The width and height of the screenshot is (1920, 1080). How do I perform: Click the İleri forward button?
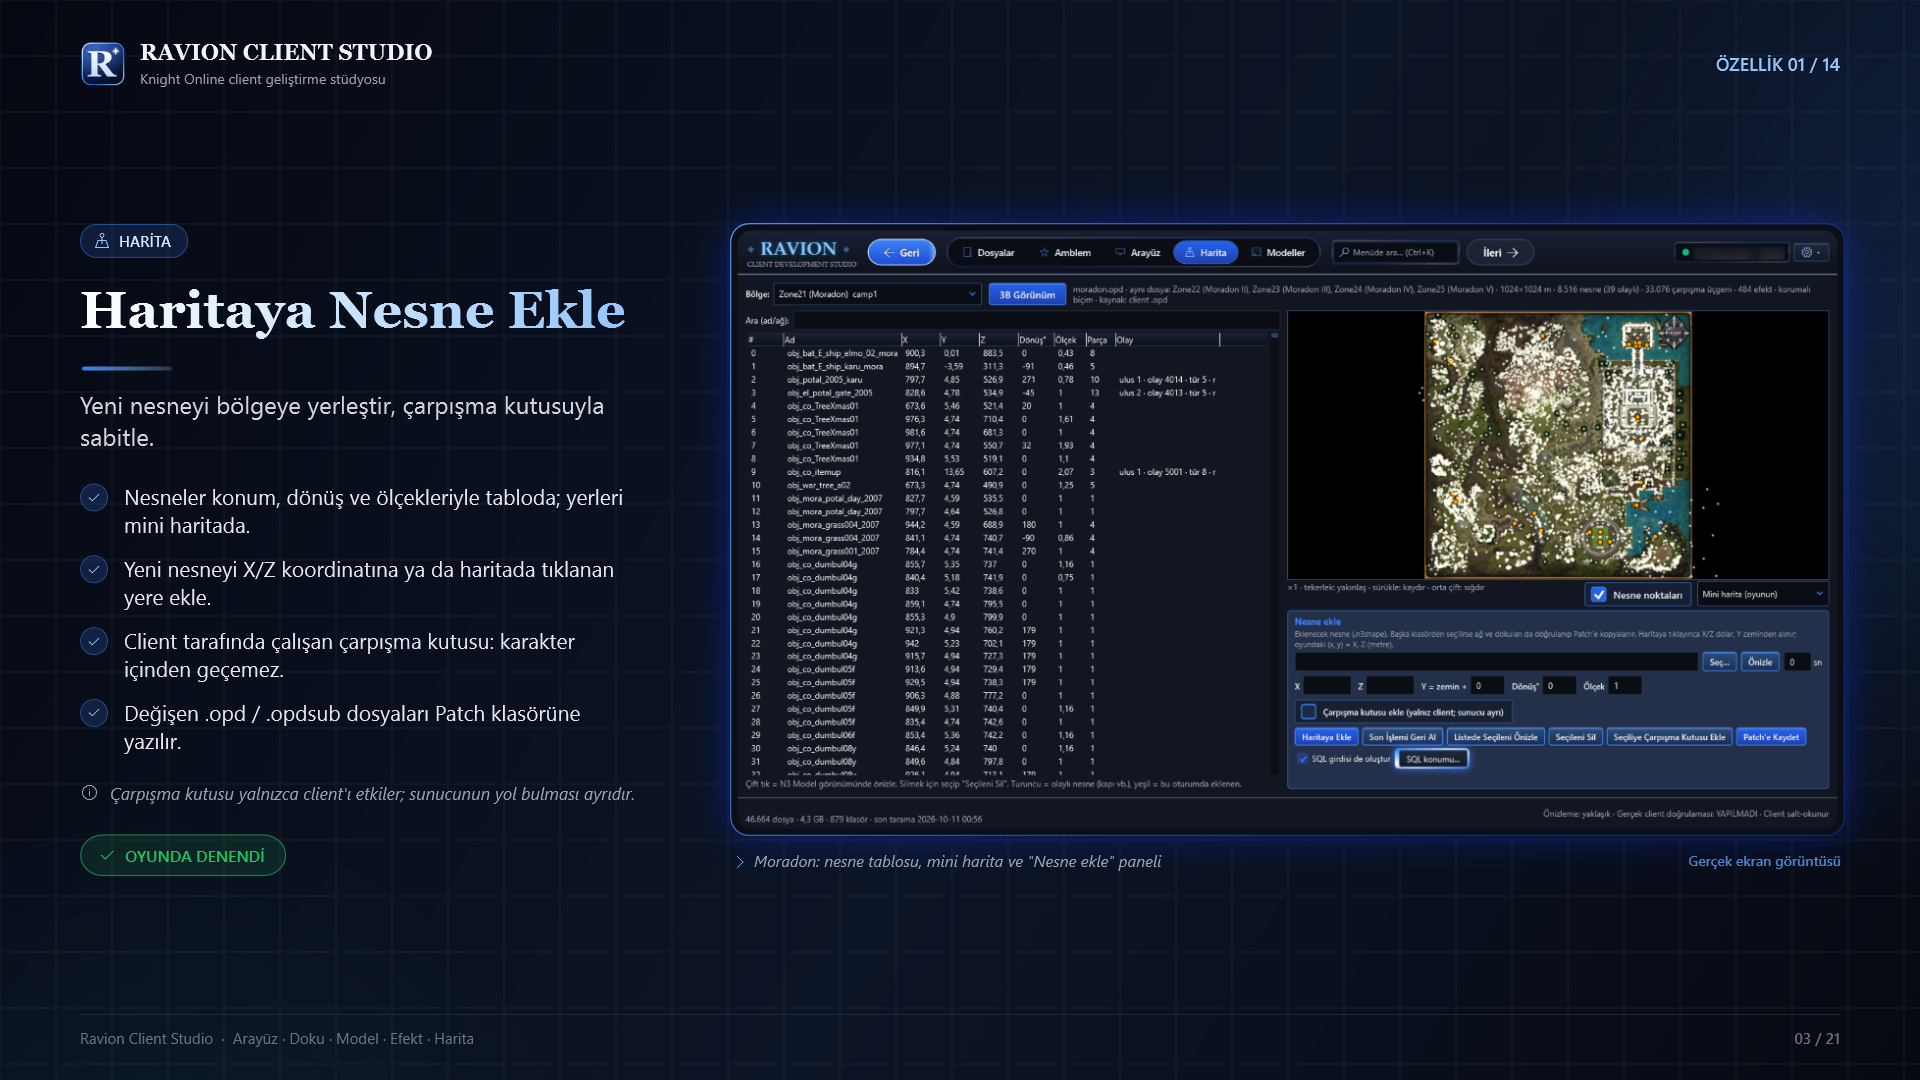pos(1500,253)
